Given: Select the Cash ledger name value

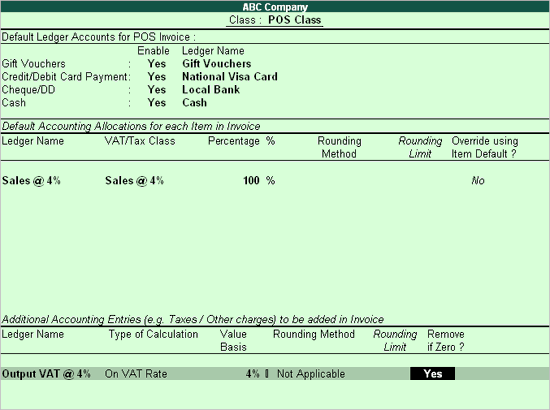Looking at the screenshot, I should (194, 102).
